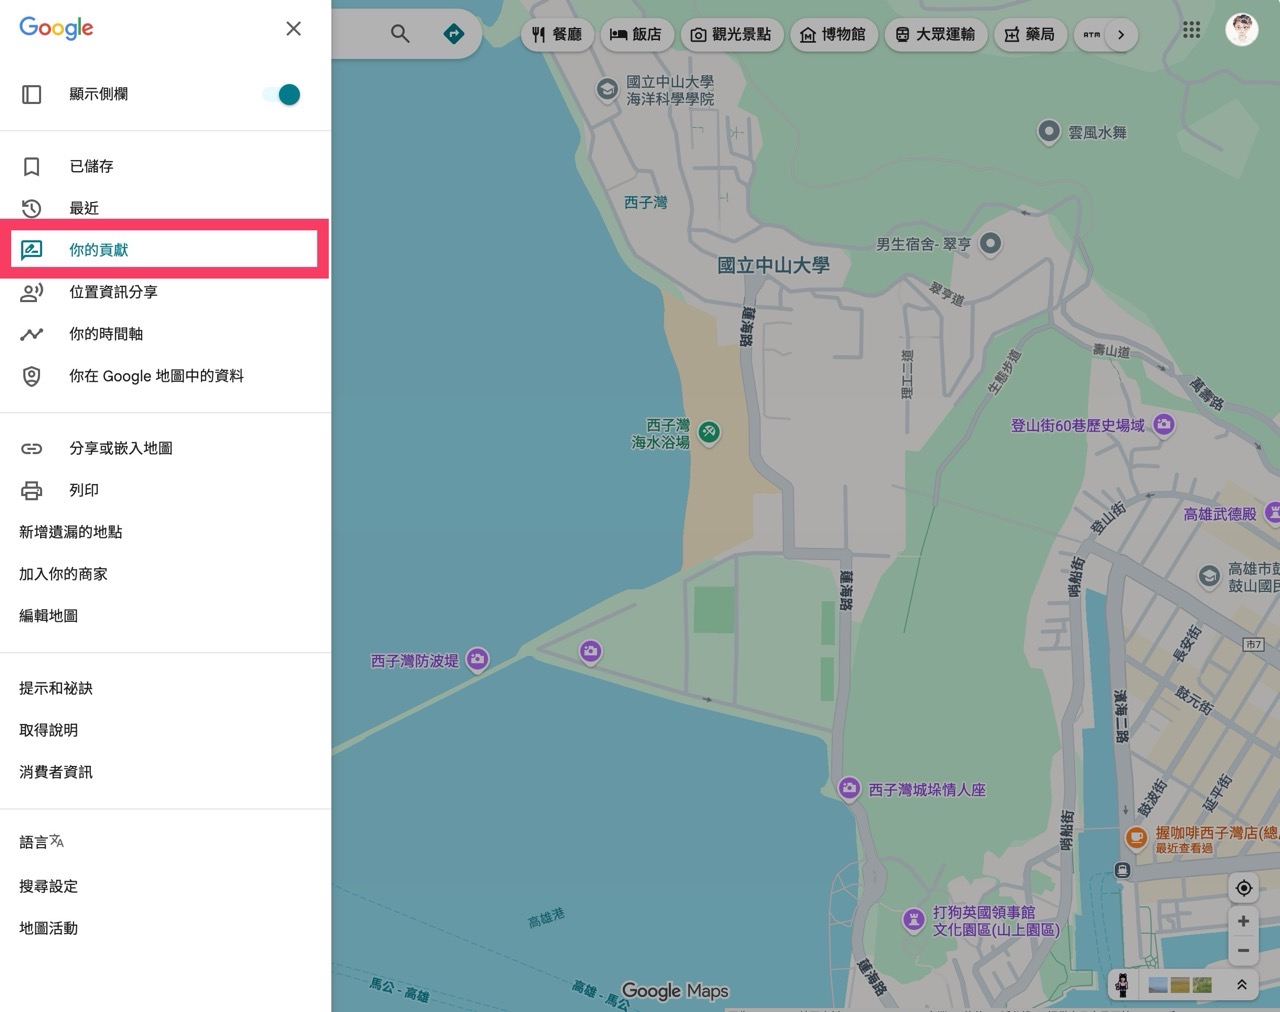
Task: Click the 西子灣海水浴場 beach marker
Action: click(x=708, y=432)
